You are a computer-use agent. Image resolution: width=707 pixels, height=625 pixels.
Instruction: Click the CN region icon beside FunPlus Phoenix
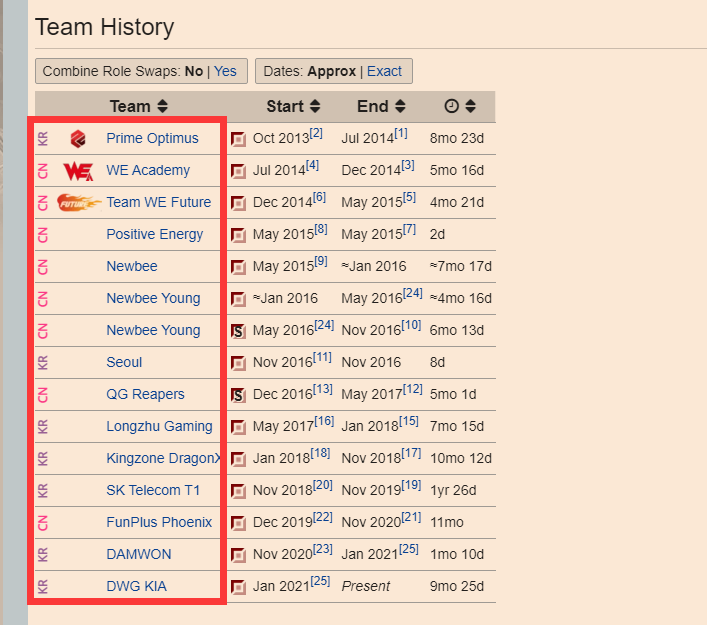pyautogui.click(x=42, y=523)
